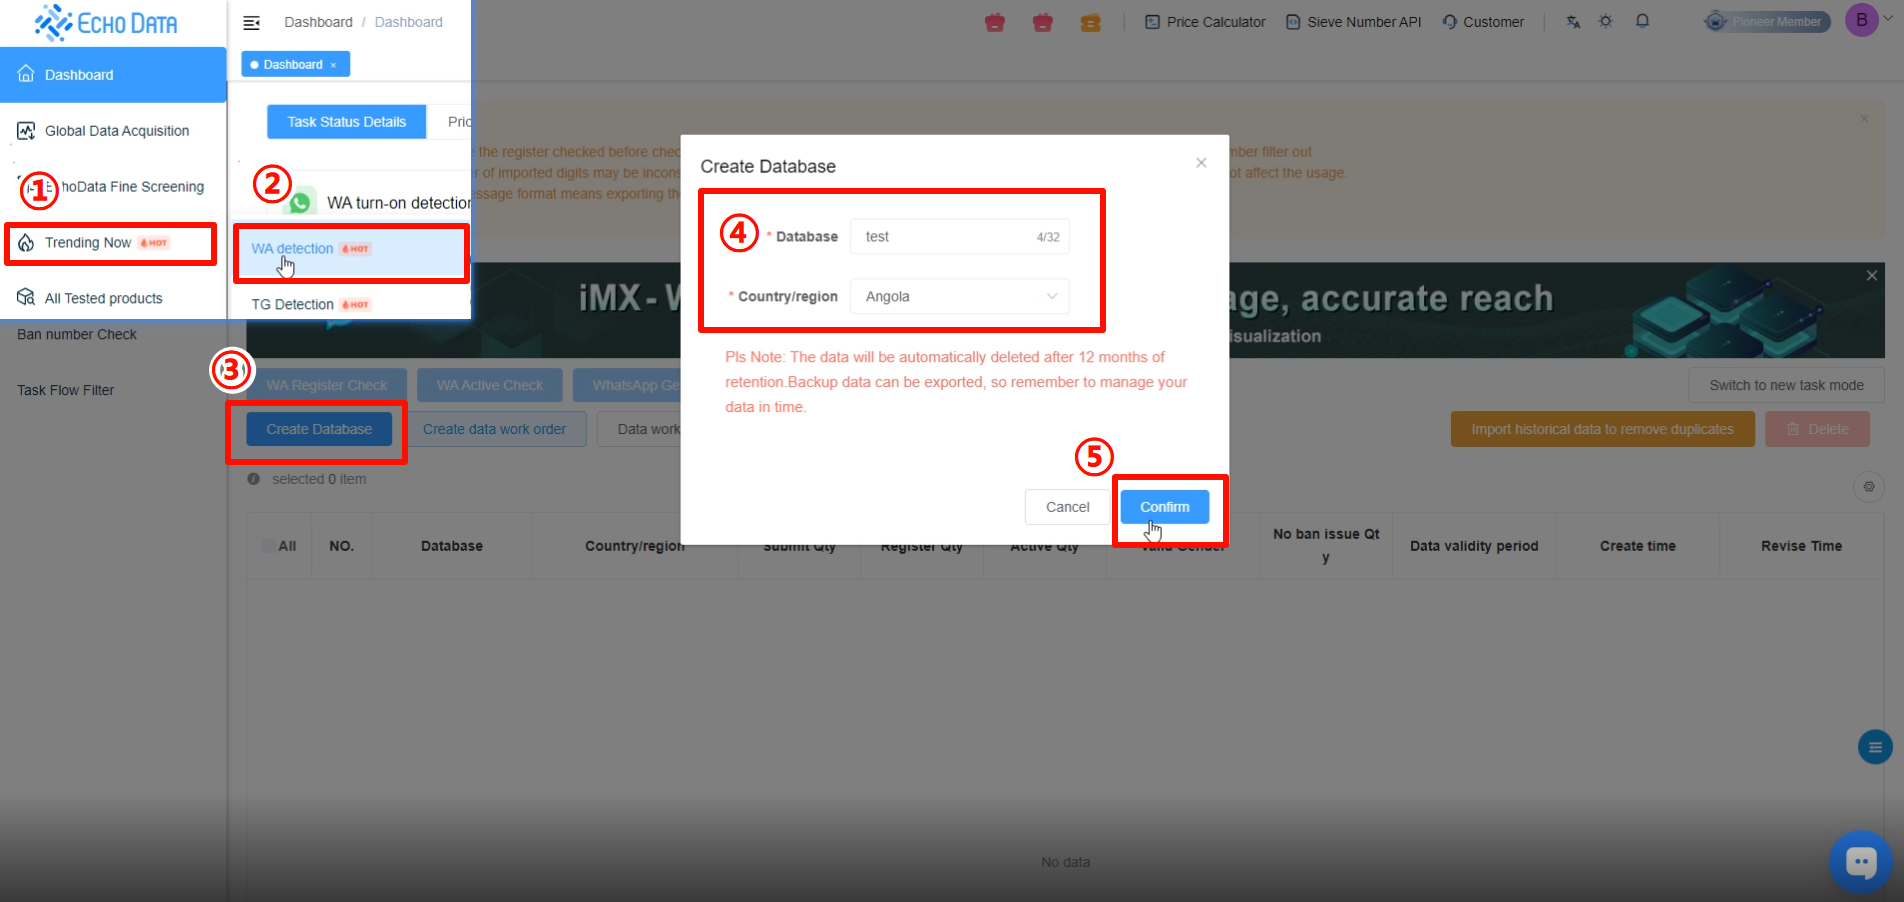Click the blue floating menu icon

pyautogui.click(x=1874, y=747)
